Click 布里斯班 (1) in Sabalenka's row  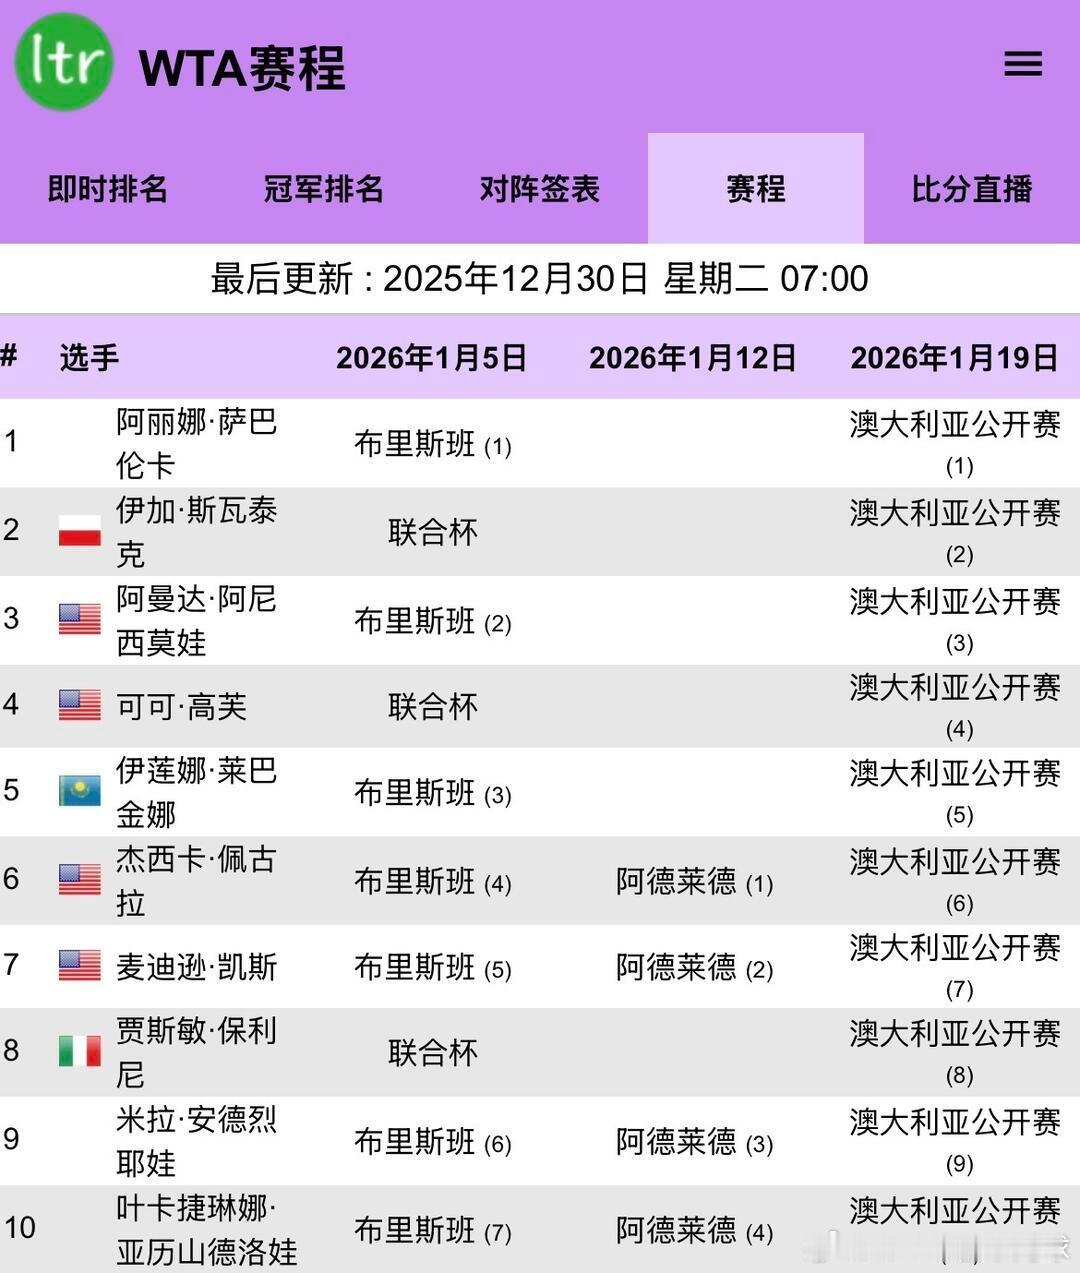(433, 444)
